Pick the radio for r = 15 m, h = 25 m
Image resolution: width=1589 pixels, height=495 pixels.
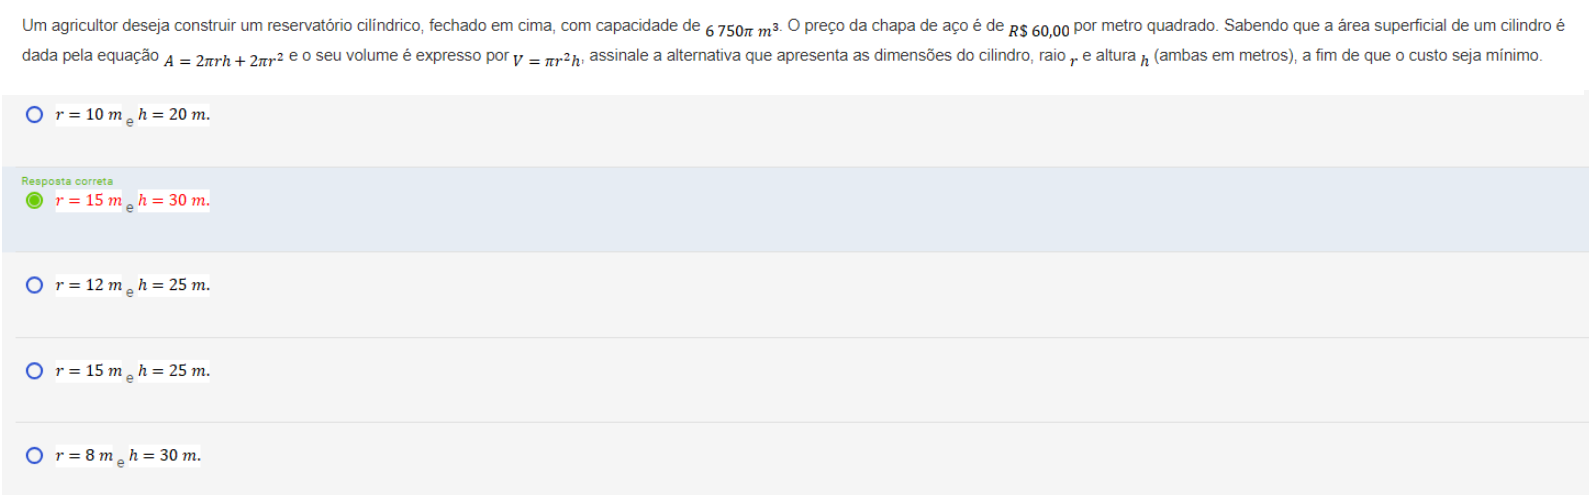[x=35, y=371]
